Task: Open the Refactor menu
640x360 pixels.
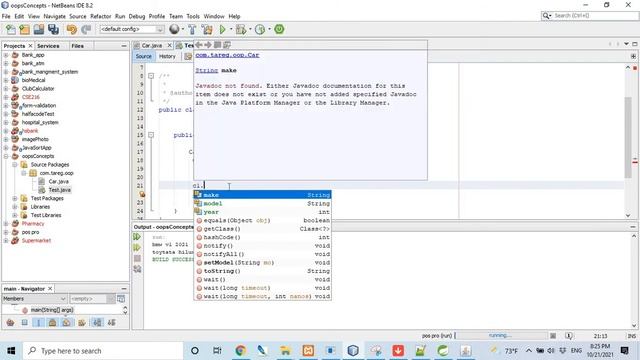Action: point(100,16)
